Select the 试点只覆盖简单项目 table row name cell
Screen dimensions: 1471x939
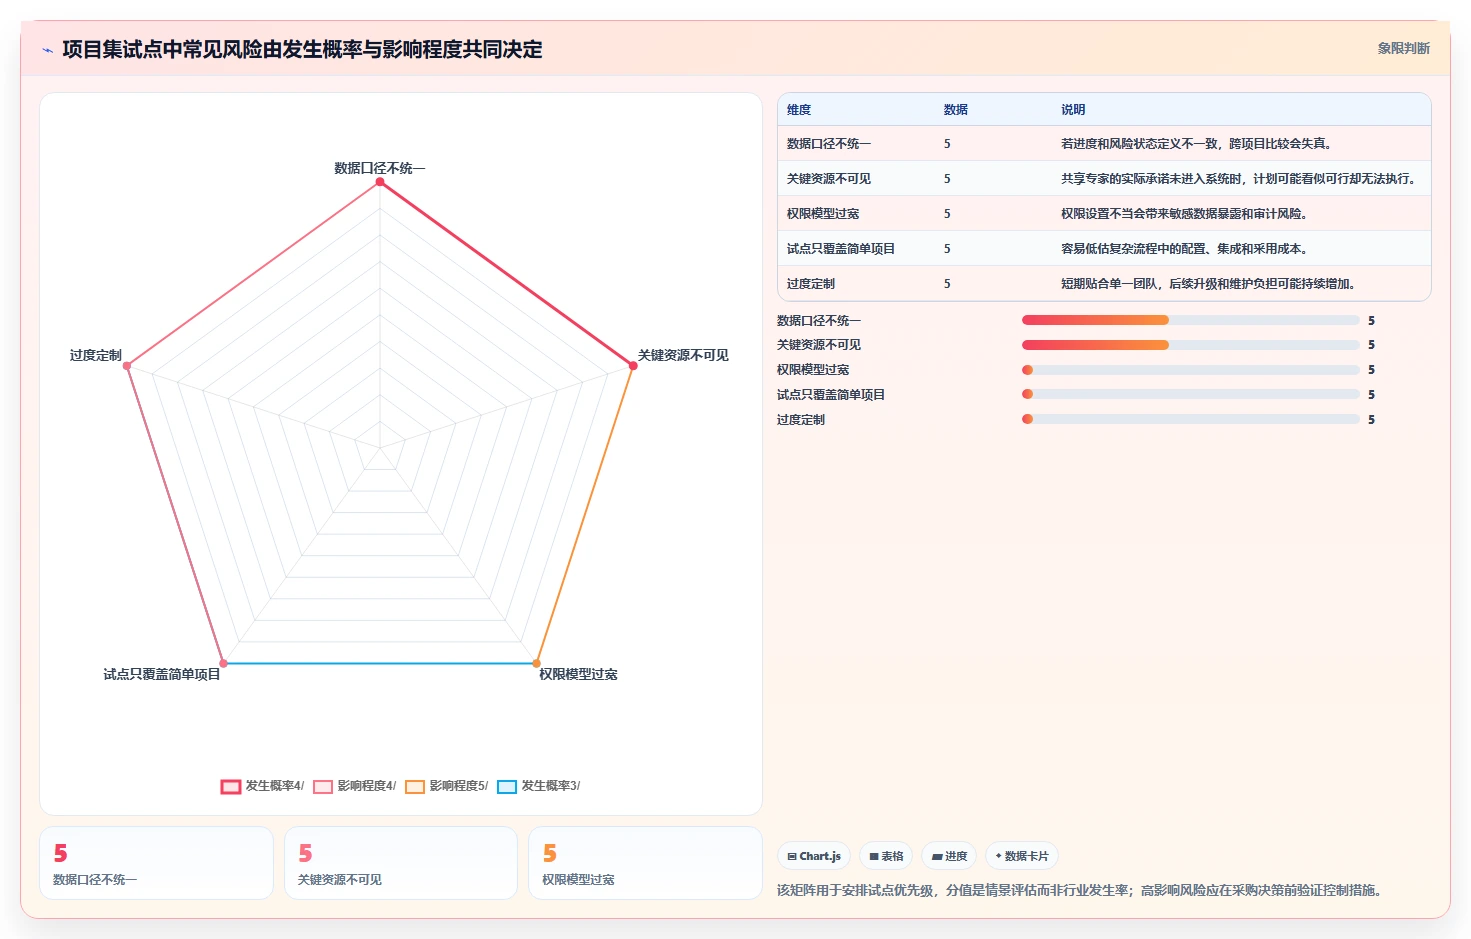tap(841, 249)
